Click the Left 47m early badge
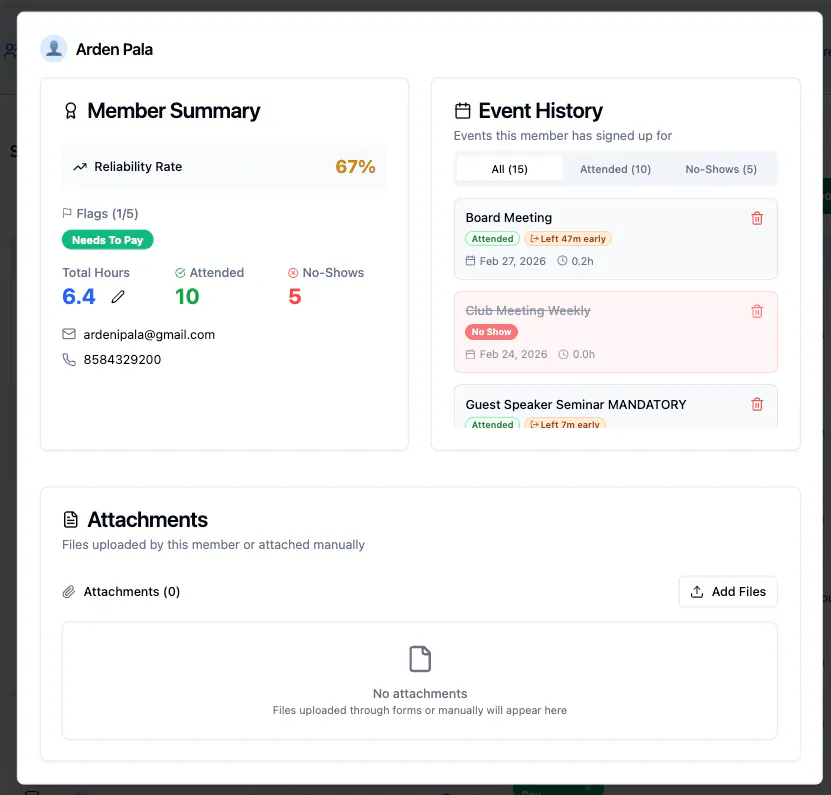The height and width of the screenshot is (795, 831). point(568,239)
